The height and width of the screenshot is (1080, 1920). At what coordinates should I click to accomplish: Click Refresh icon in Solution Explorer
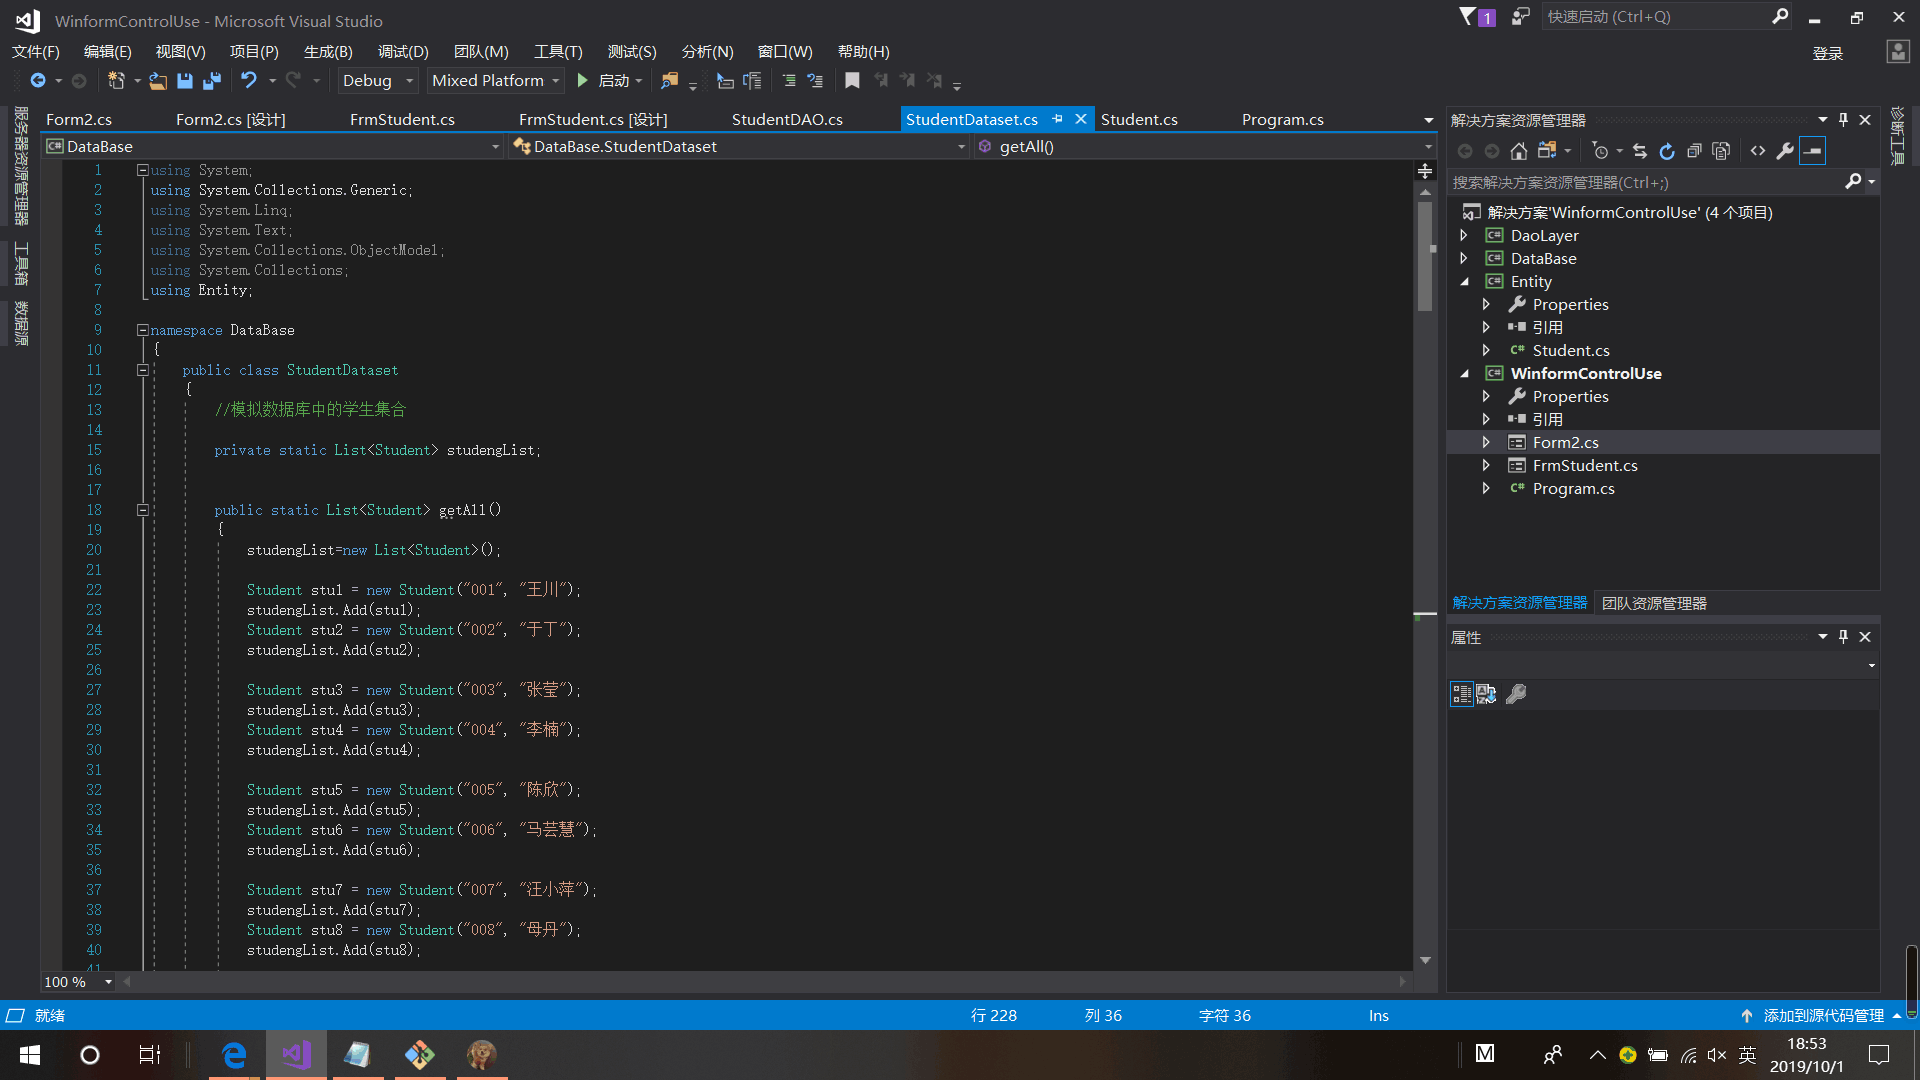(x=1667, y=151)
